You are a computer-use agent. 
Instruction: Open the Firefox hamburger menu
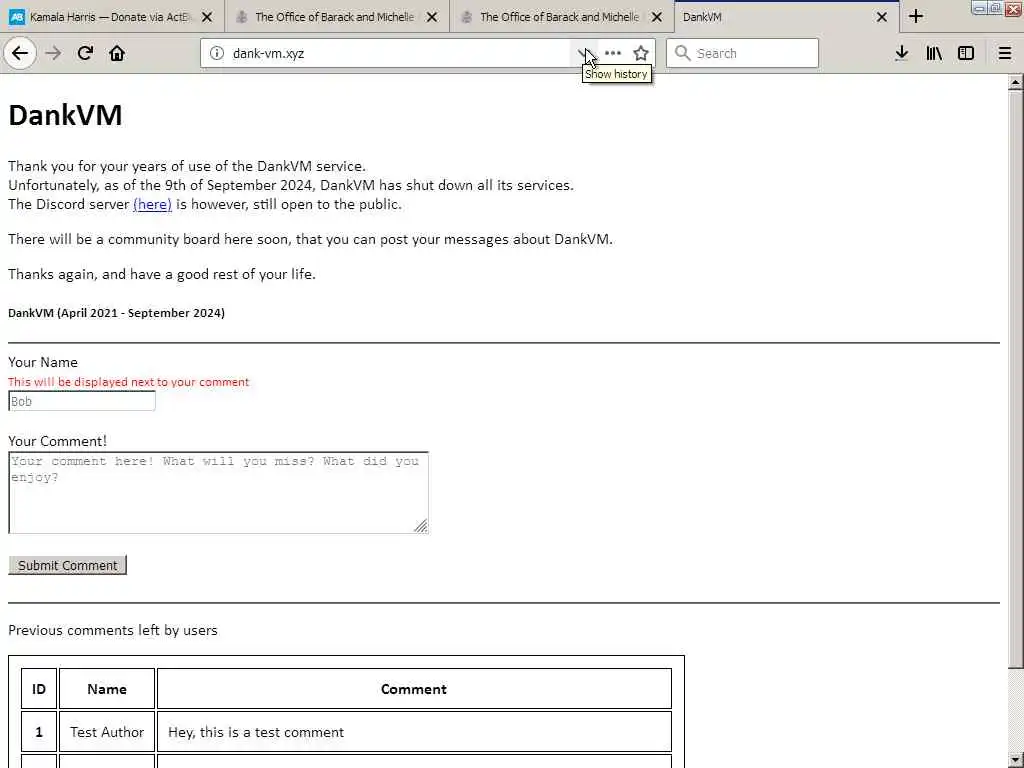[x=1005, y=53]
